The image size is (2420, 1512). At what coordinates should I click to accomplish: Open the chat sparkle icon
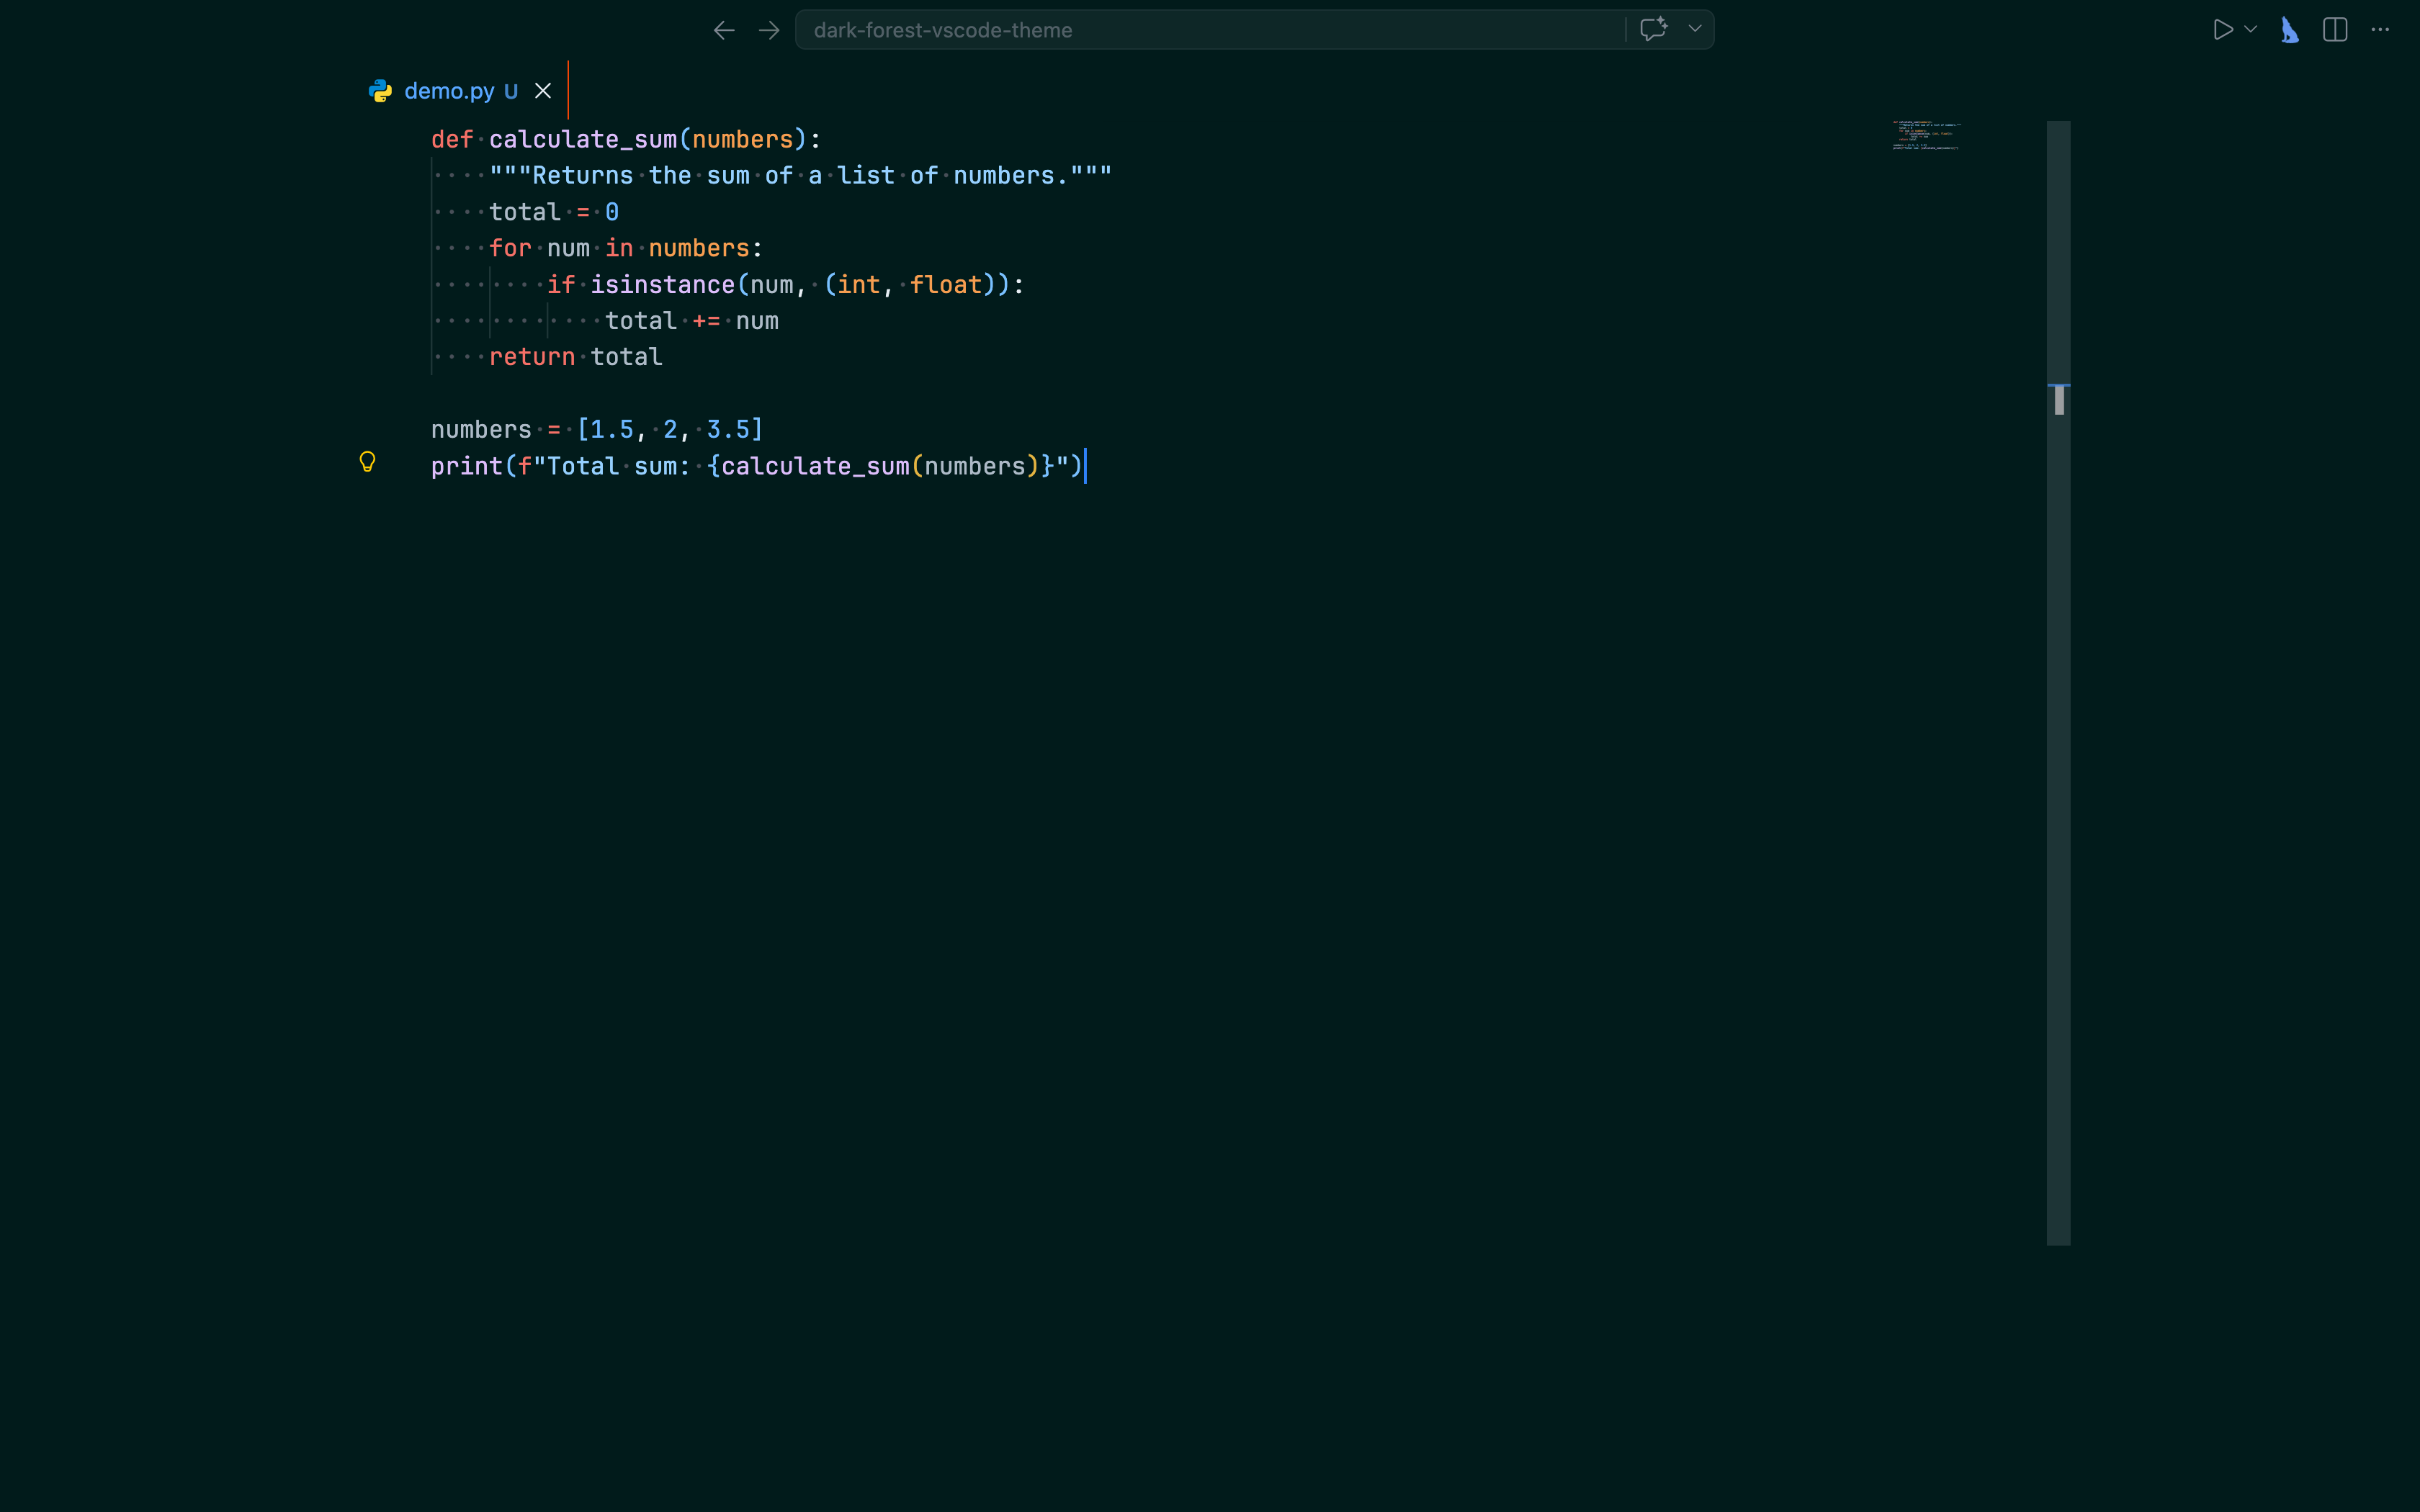click(x=1654, y=29)
